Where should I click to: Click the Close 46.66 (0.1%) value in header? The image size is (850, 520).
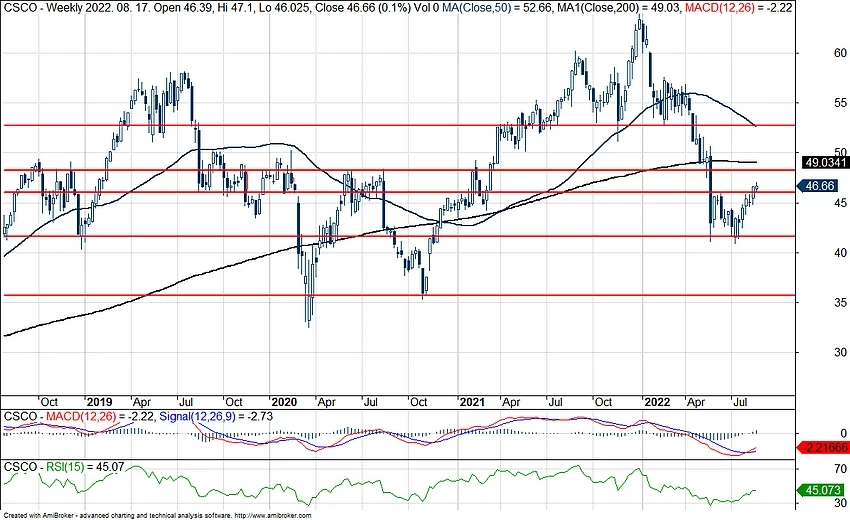click(363, 8)
